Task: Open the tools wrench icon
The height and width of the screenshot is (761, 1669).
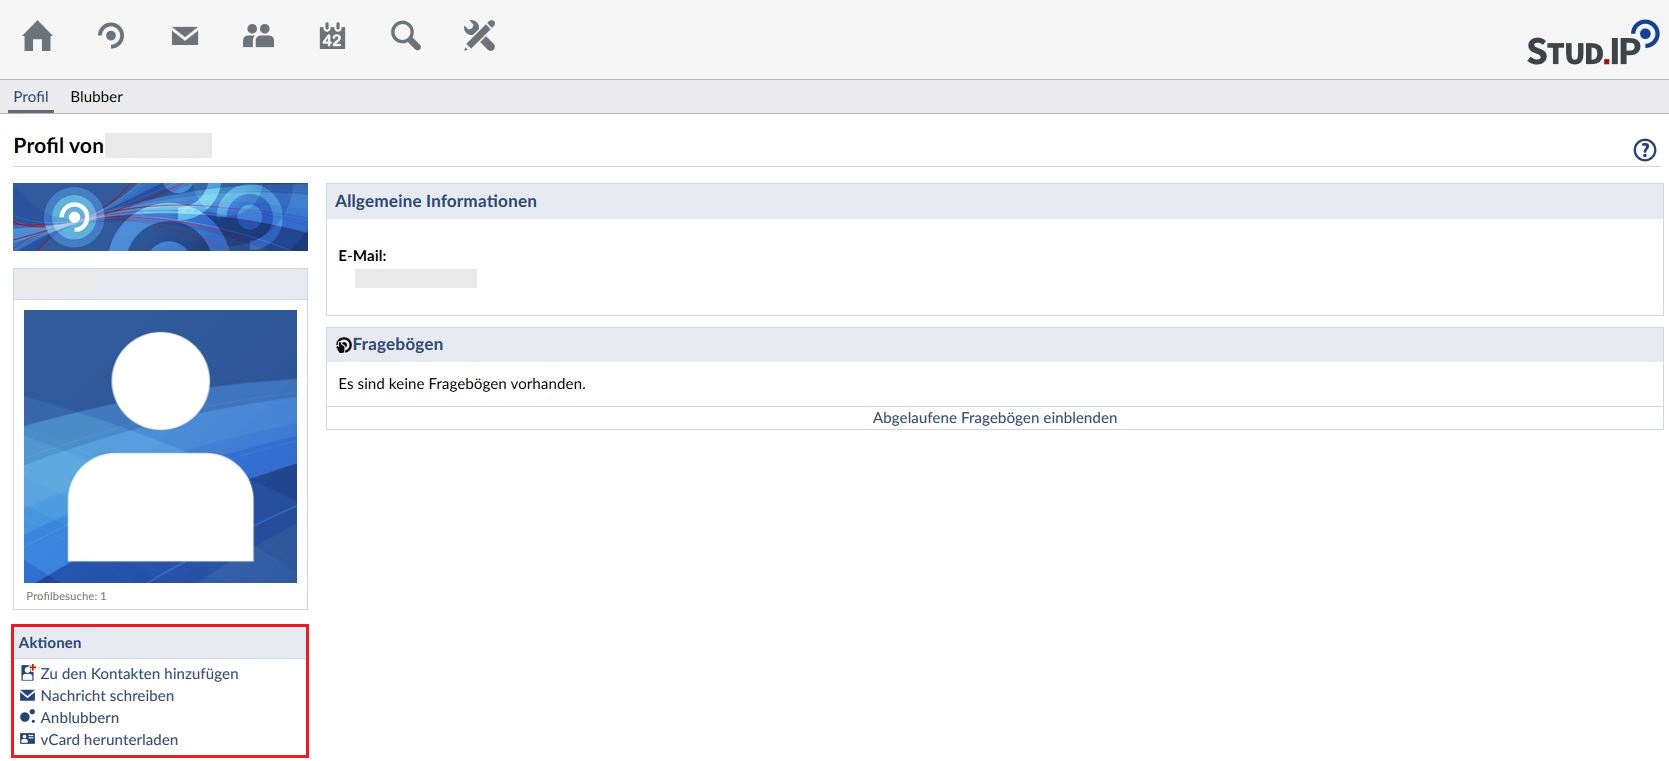Action: pos(479,37)
